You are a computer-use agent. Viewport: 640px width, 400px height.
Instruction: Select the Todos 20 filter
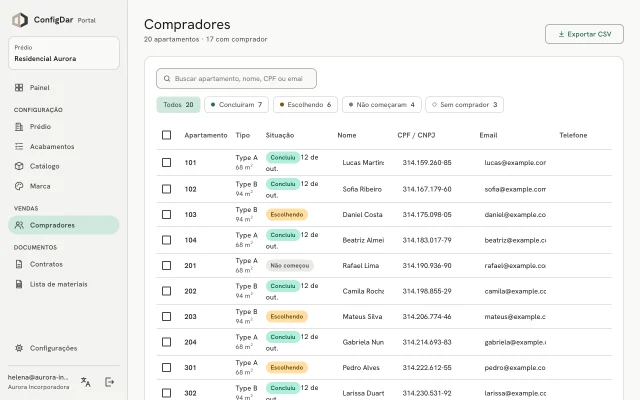pyautogui.click(x=178, y=104)
